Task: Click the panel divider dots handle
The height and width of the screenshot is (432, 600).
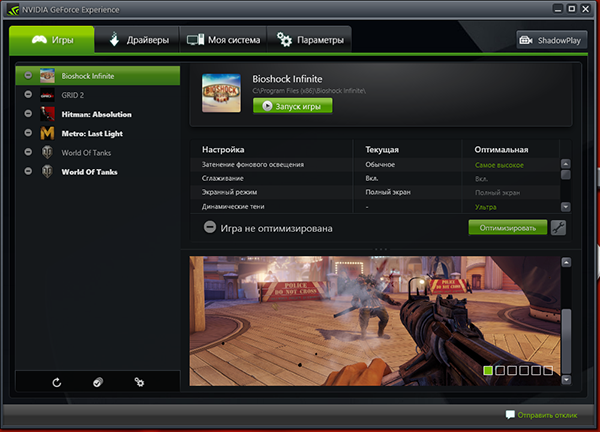Action: coord(381,249)
